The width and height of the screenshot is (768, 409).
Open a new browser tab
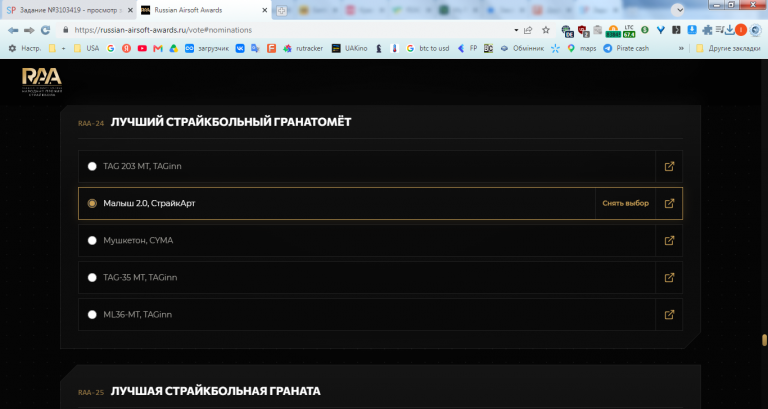282,11
